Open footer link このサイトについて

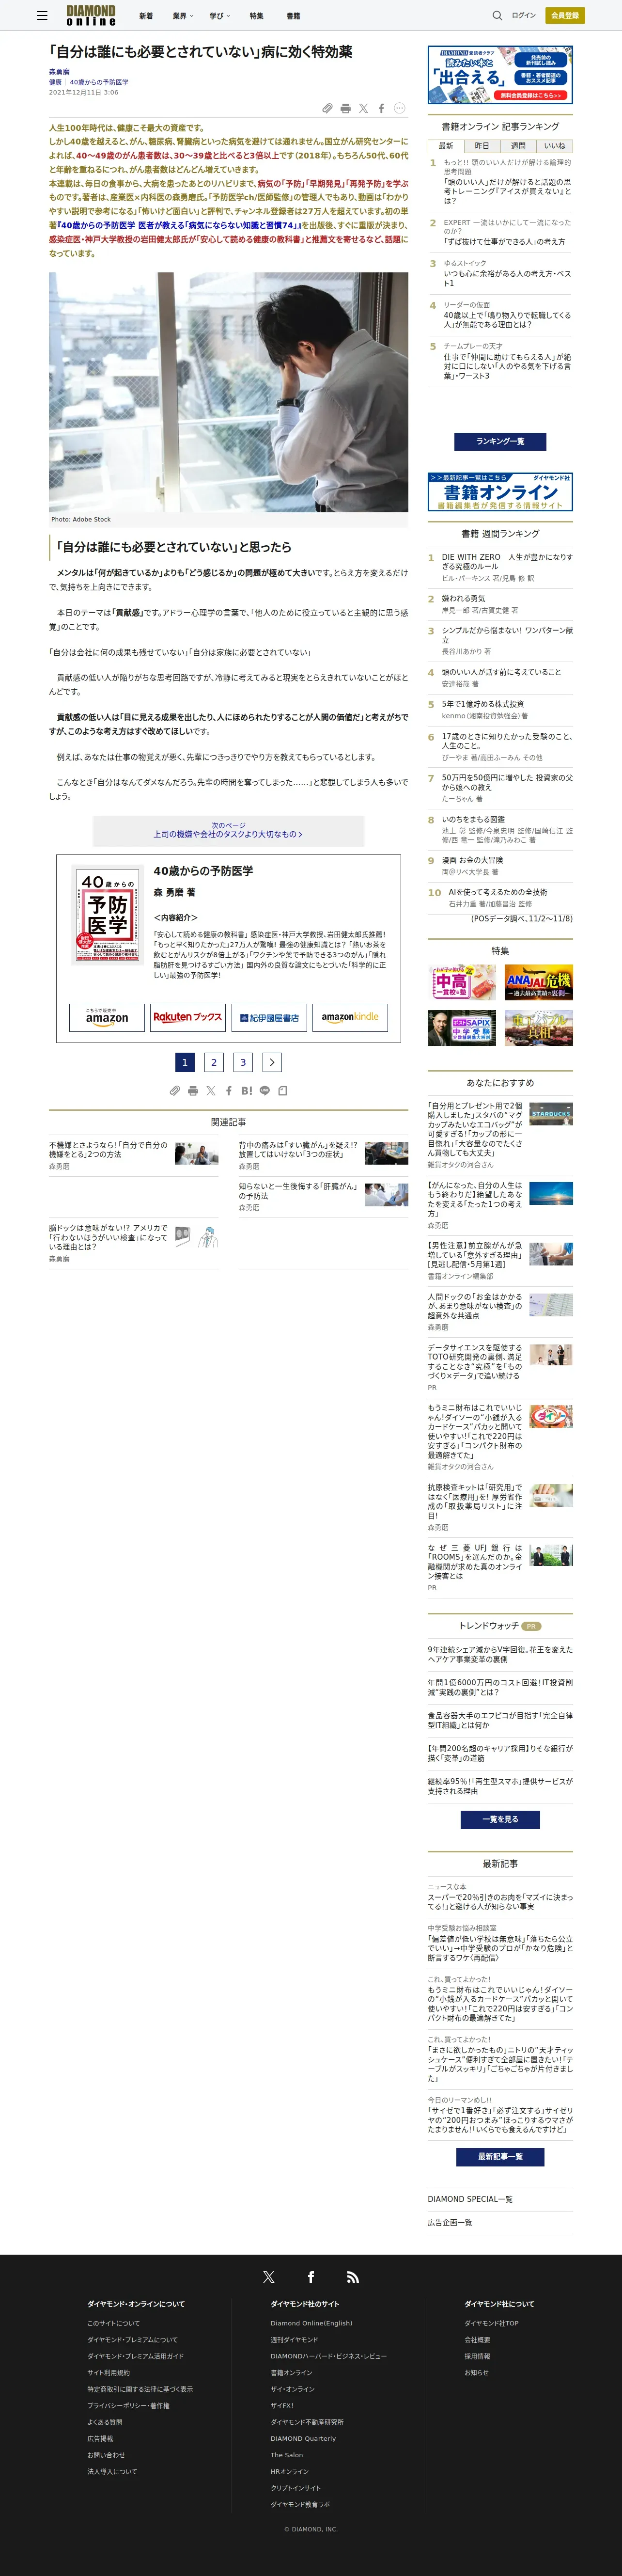[x=113, y=2323]
